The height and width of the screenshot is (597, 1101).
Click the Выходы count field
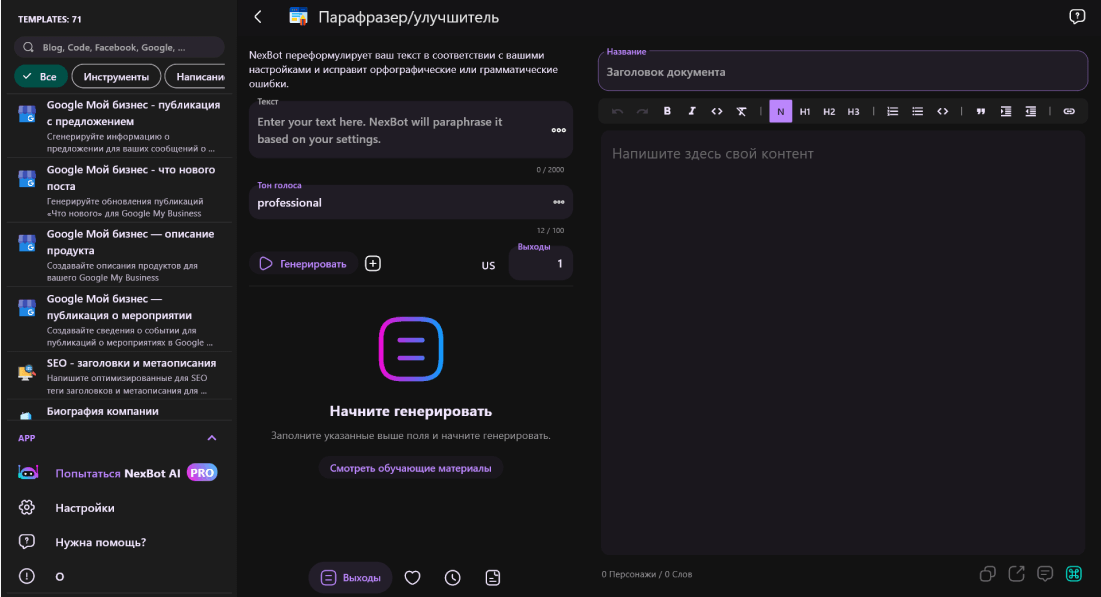tap(541, 263)
